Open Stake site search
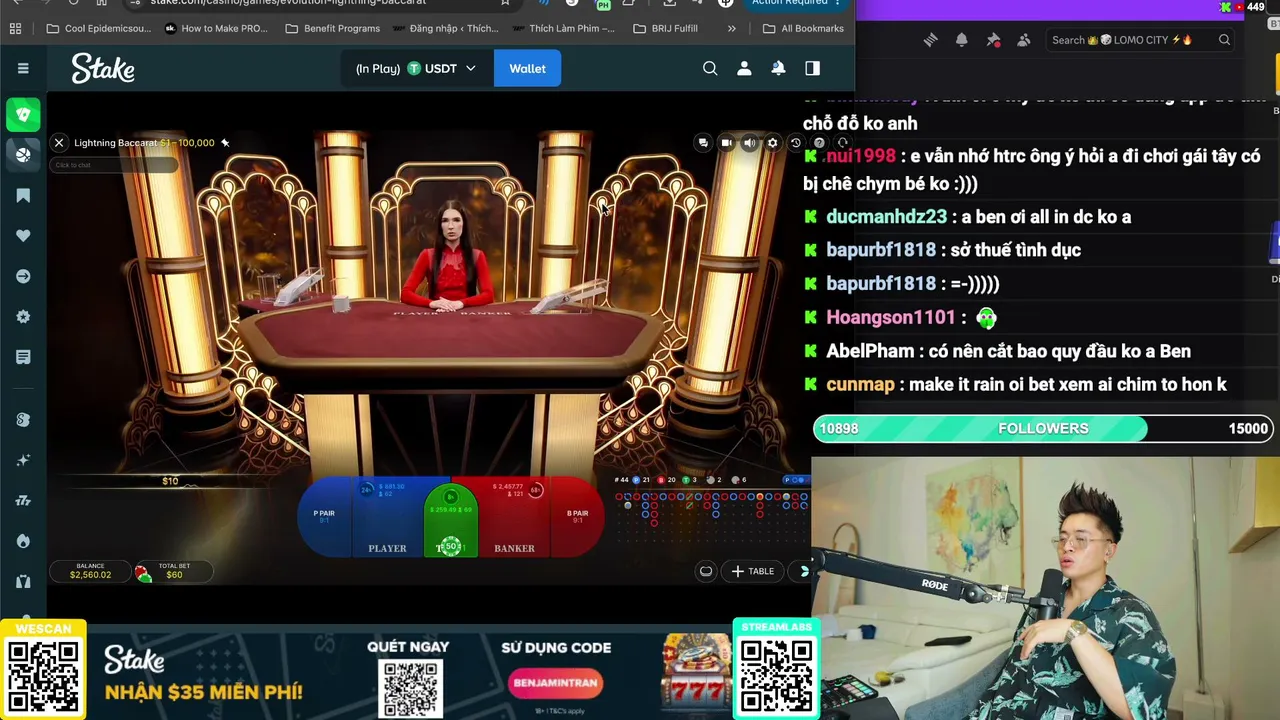 click(x=710, y=68)
